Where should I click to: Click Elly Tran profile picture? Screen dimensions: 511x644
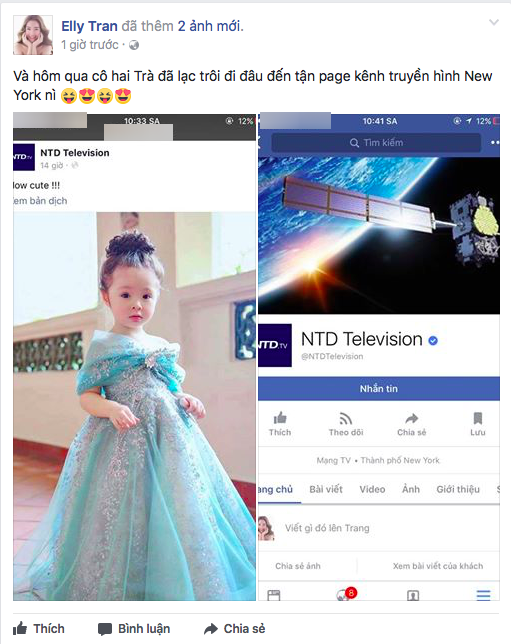tap(33, 35)
